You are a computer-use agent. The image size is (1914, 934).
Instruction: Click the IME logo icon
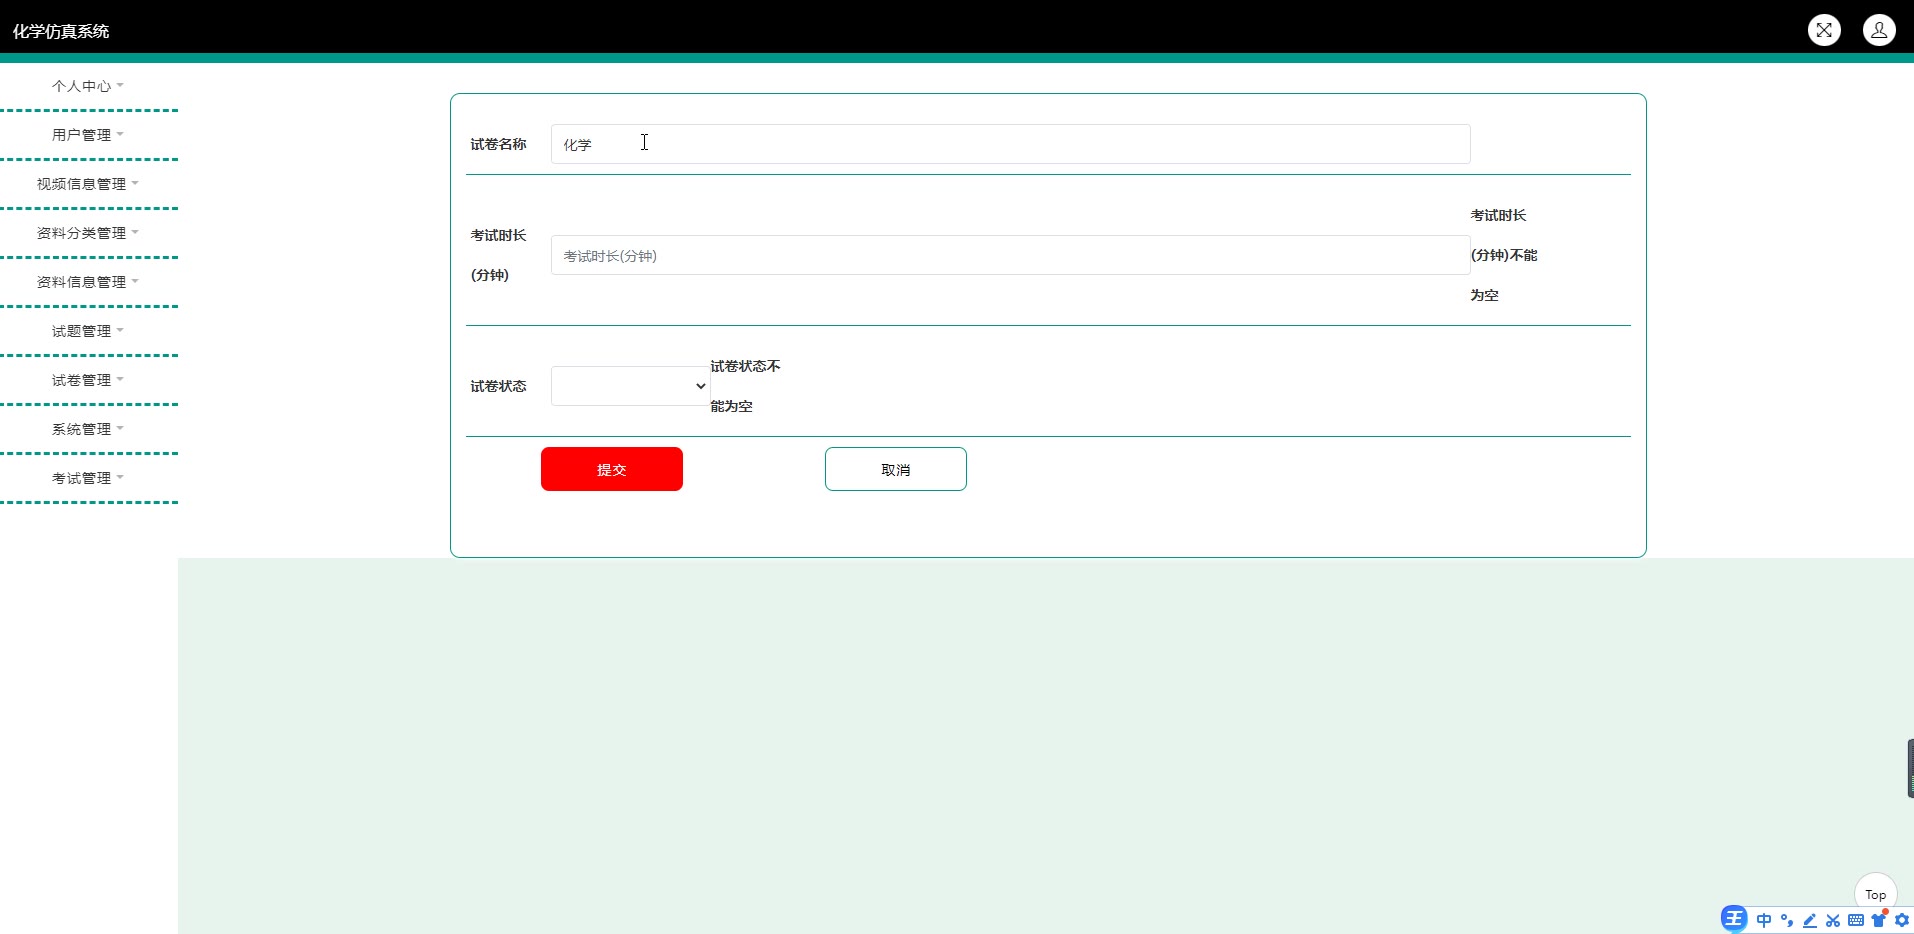click(1734, 919)
